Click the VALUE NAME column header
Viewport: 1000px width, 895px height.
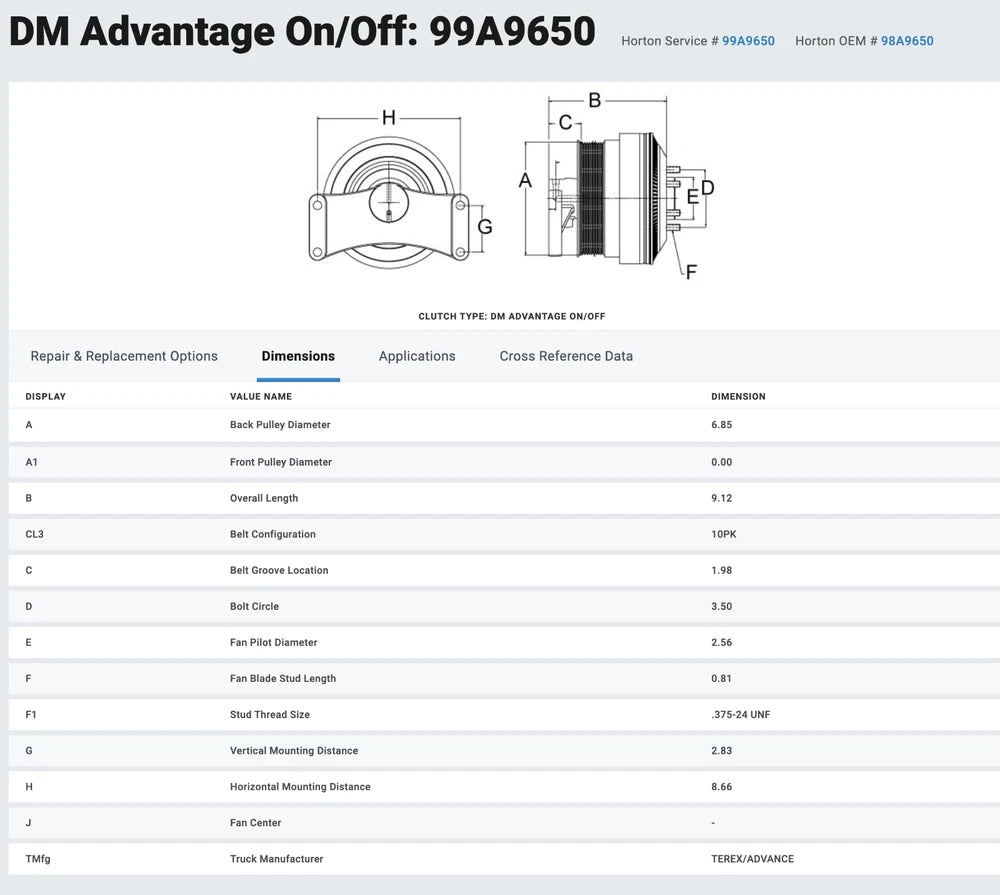pyautogui.click(x=261, y=397)
